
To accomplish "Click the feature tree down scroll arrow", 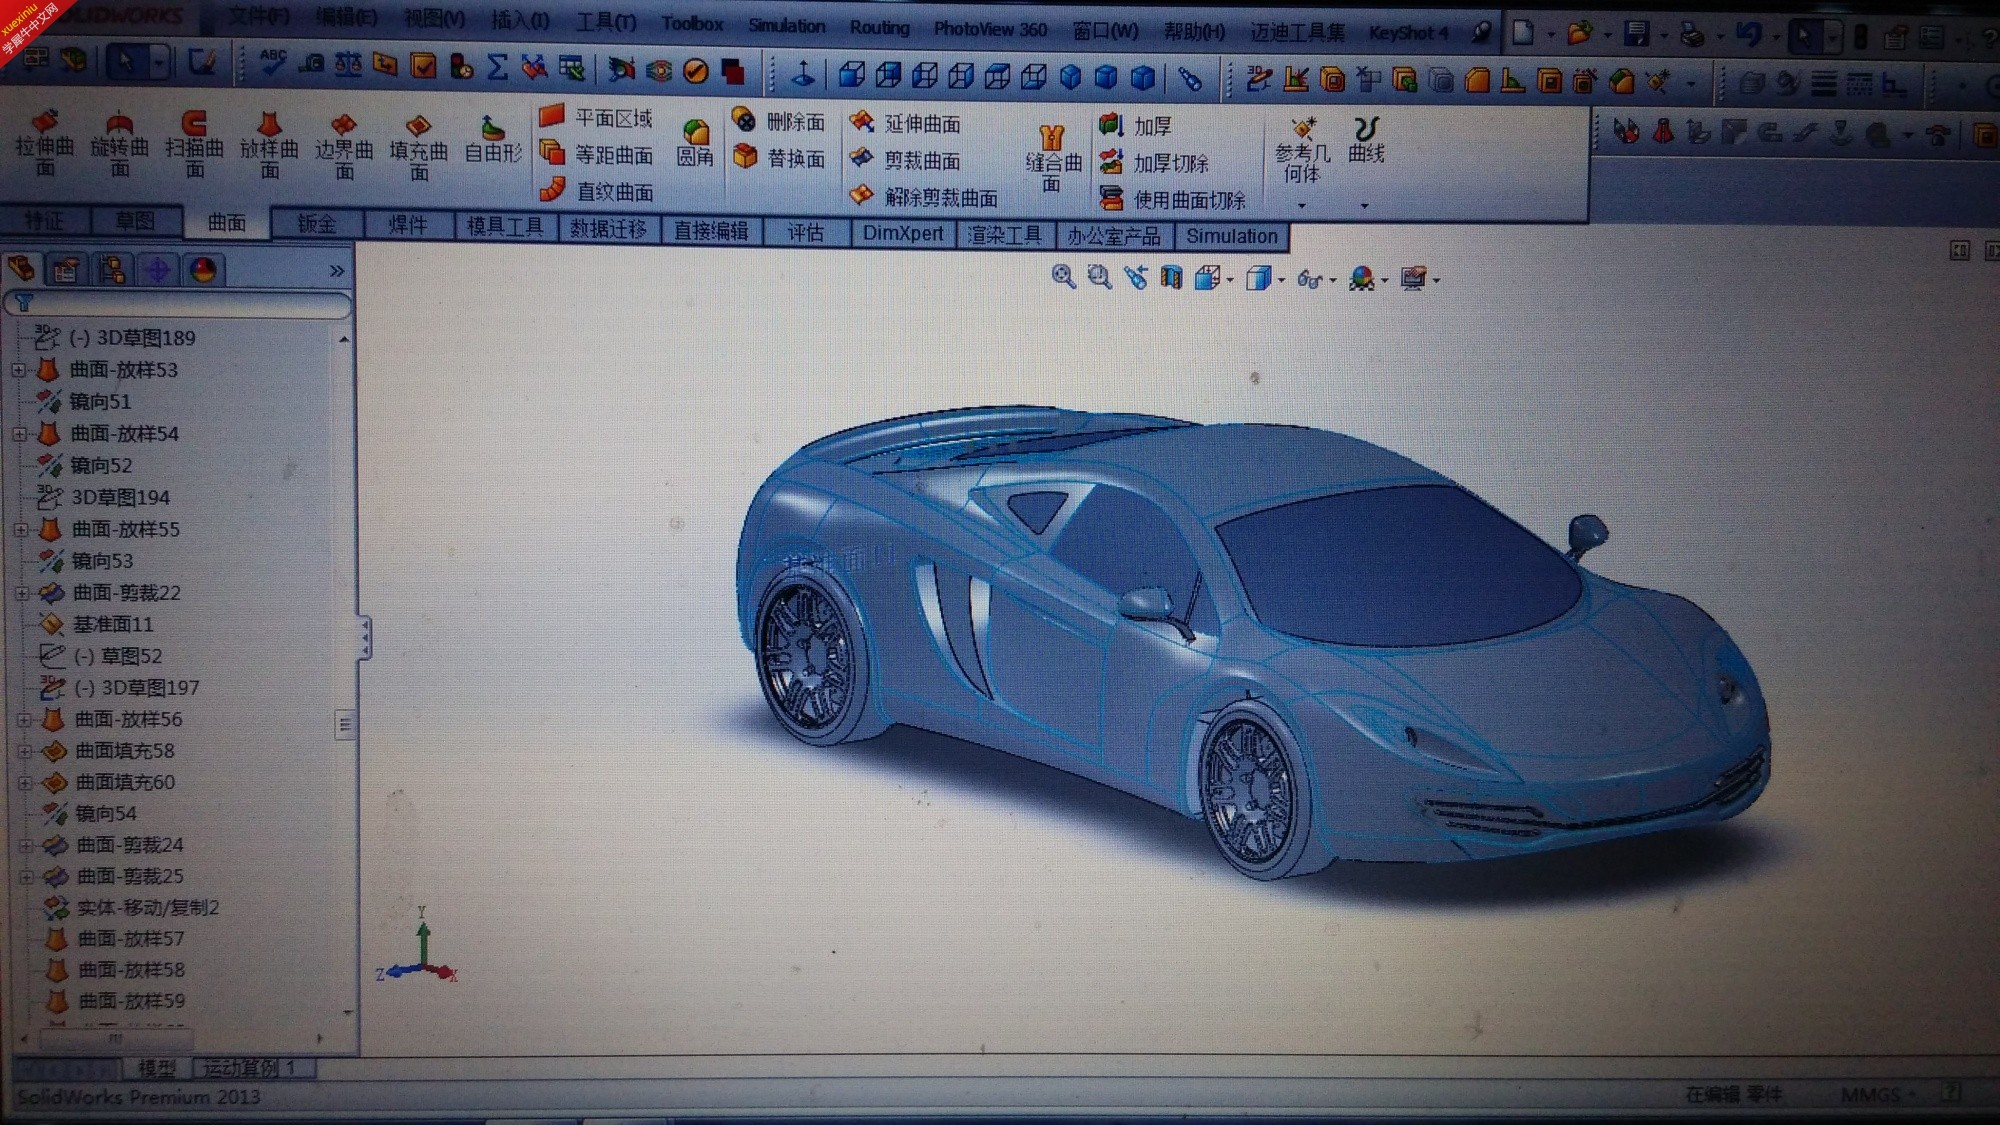I will click(x=348, y=1013).
